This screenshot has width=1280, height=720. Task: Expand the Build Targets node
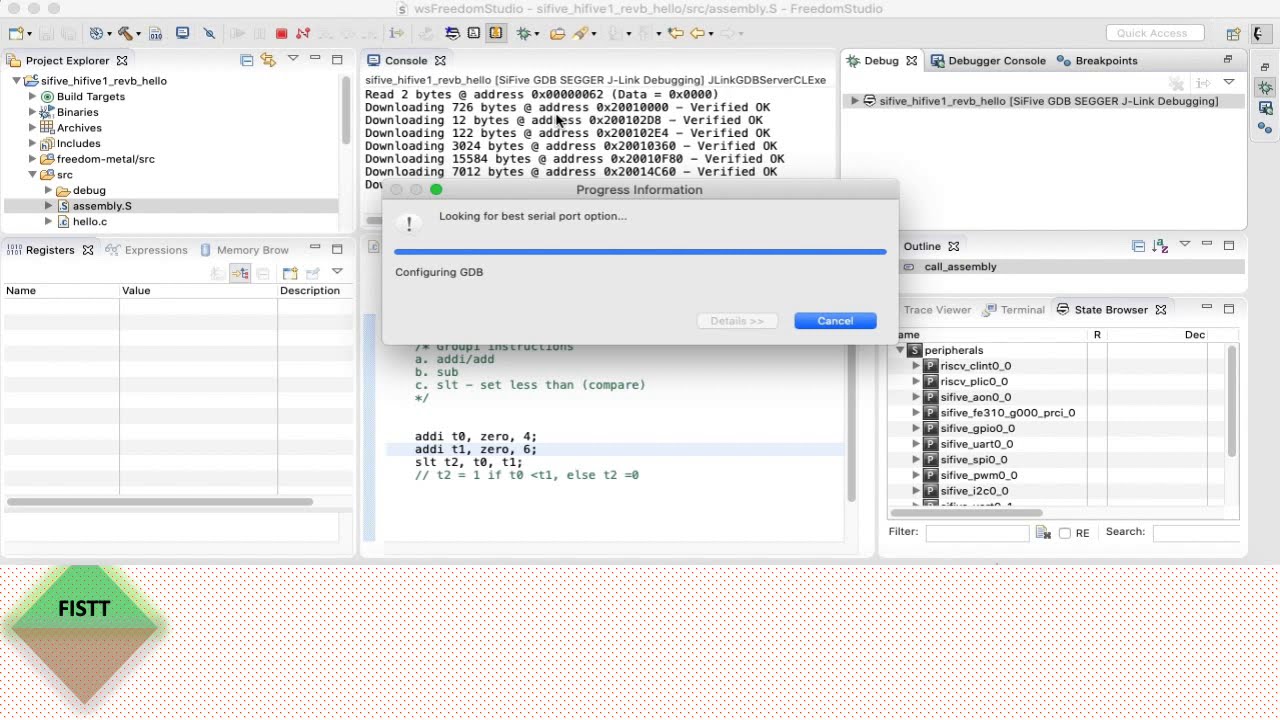point(33,97)
